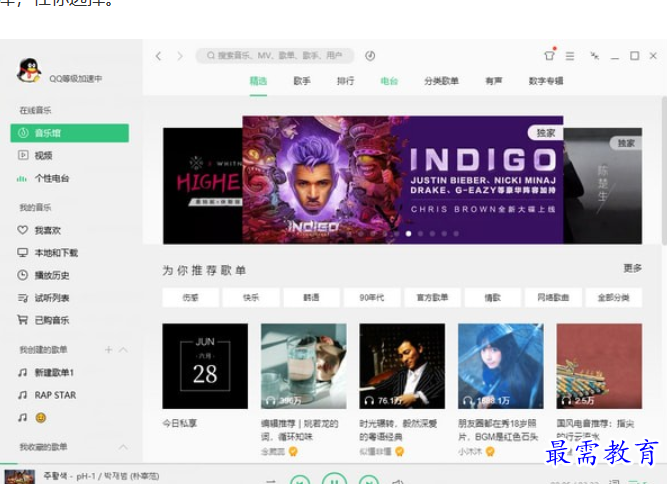This screenshot has width=667, height=484.
Task: Open the JUN 28 今日私享 cover
Action: tap(205, 366)
